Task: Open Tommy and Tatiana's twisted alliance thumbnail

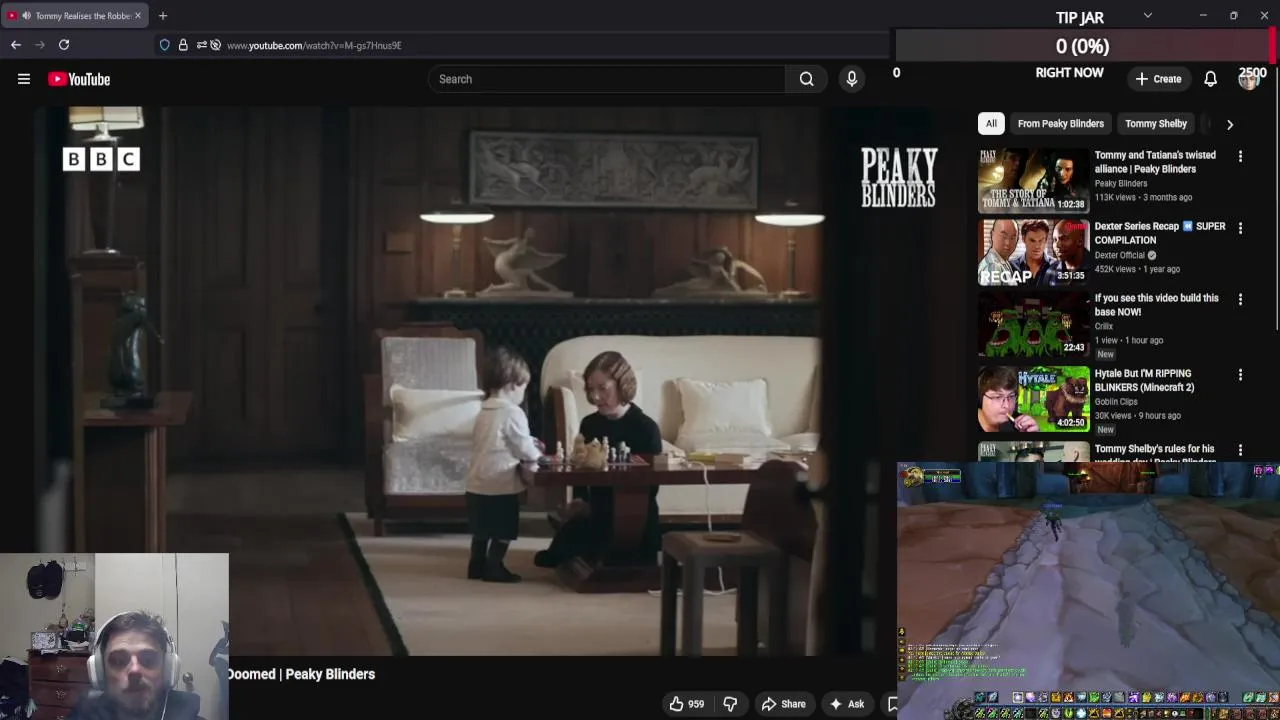Action: pyautogui.click(x=1033, y=180)
